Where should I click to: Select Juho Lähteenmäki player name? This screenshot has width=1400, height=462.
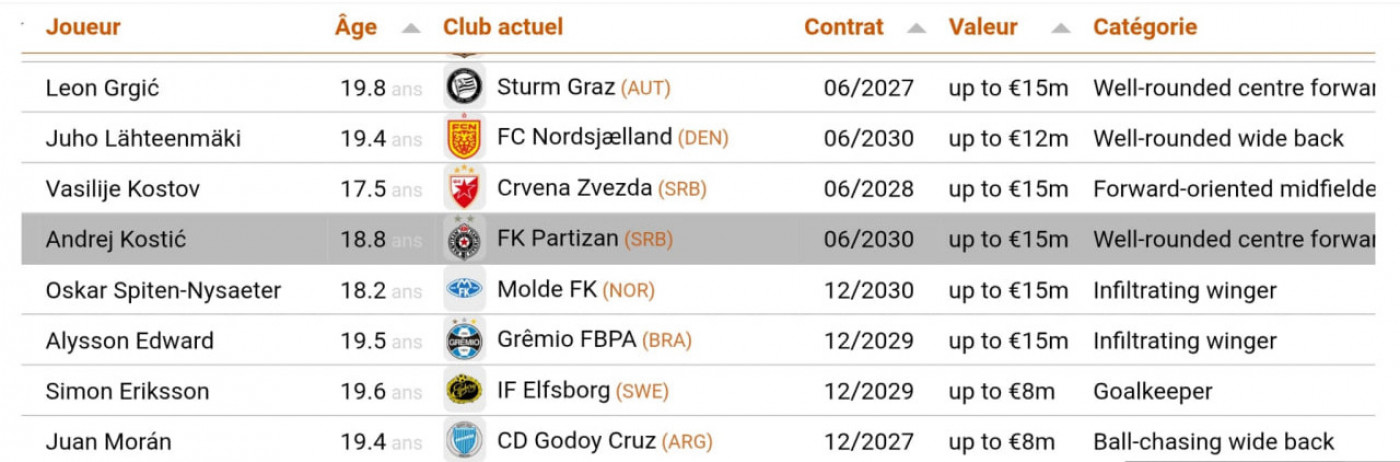(x=143, y=138)
